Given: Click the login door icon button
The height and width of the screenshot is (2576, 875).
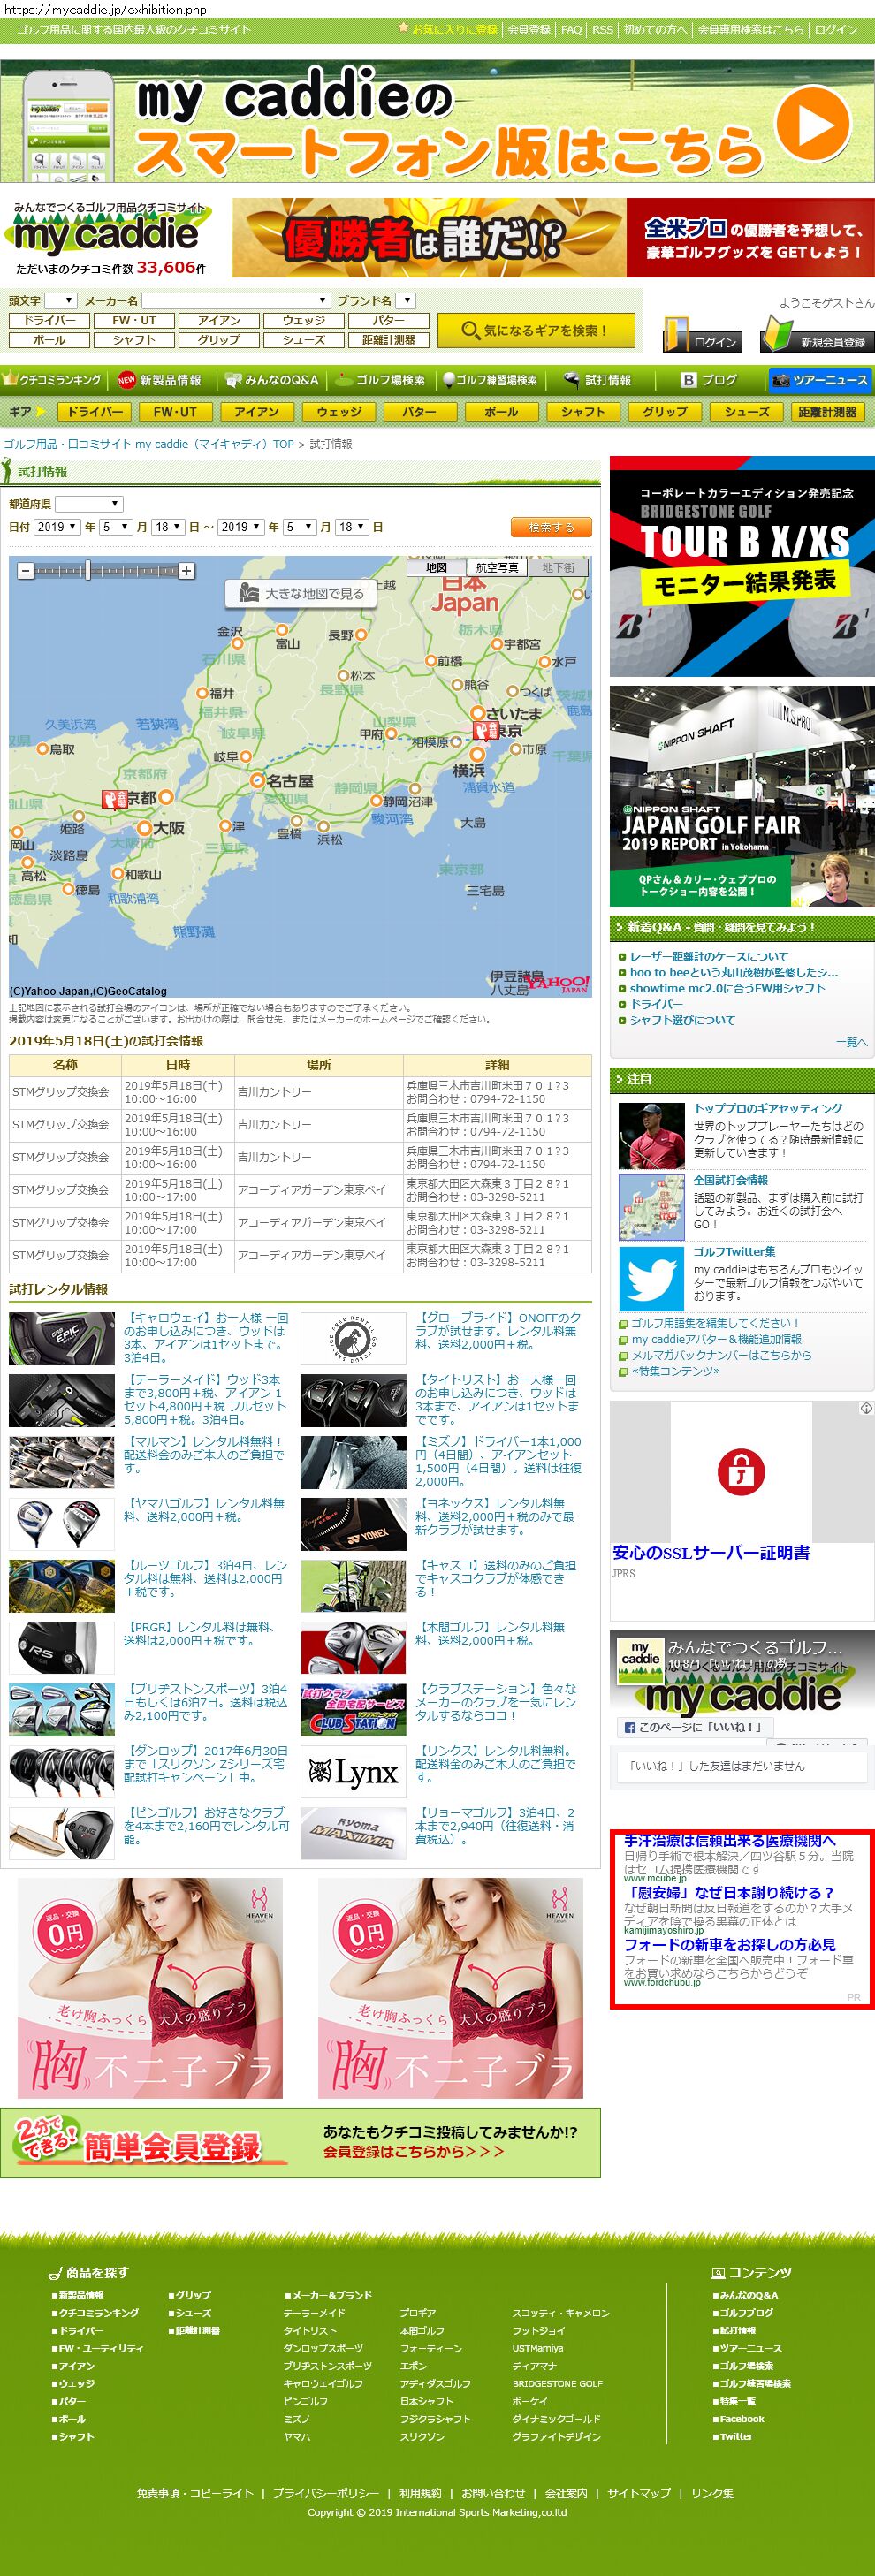Looking at the screenshot, I should (702, 333).
